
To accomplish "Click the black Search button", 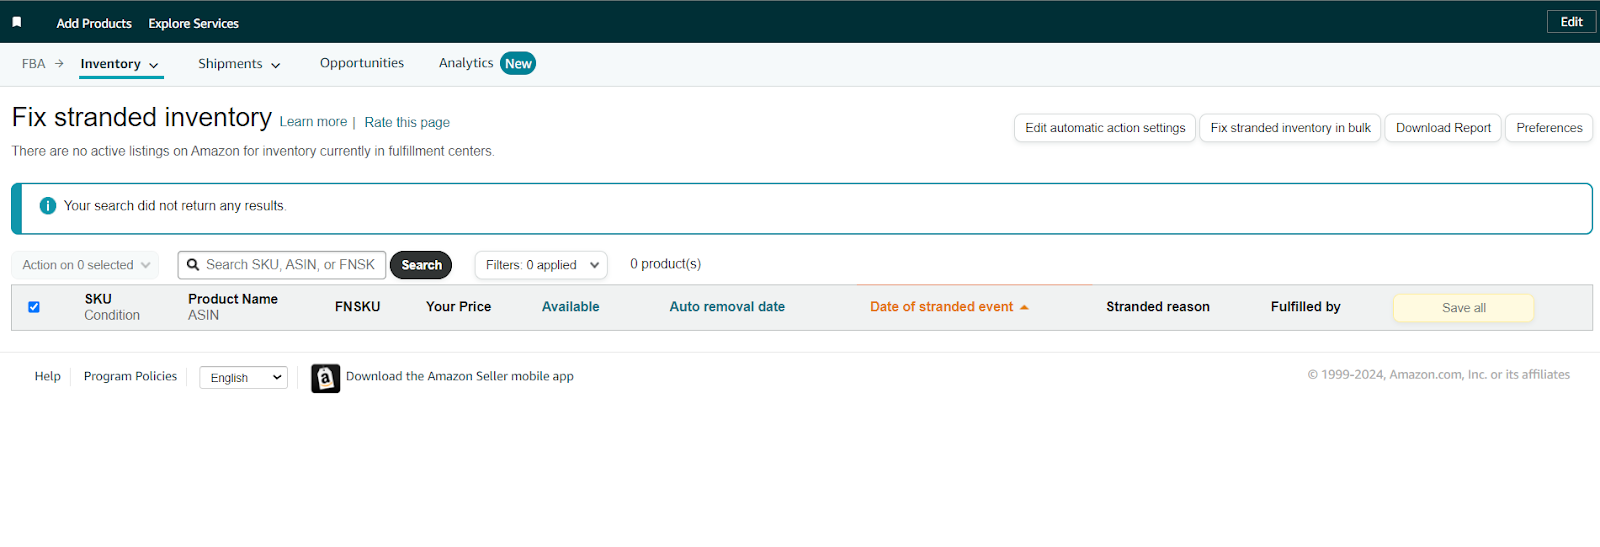I will pyautogui.click(x=421, y=265).
